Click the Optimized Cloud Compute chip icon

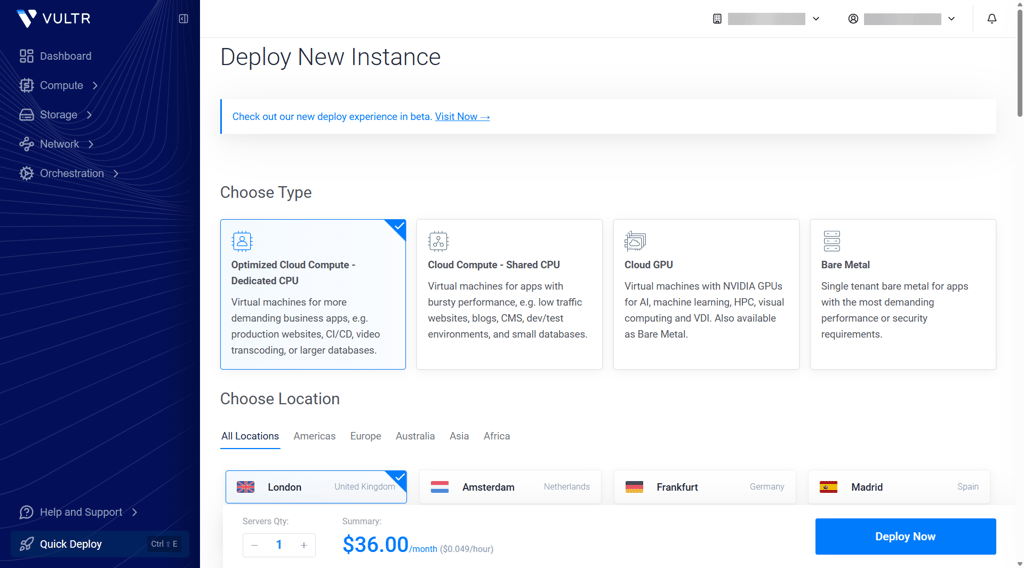tap(242, 241)
